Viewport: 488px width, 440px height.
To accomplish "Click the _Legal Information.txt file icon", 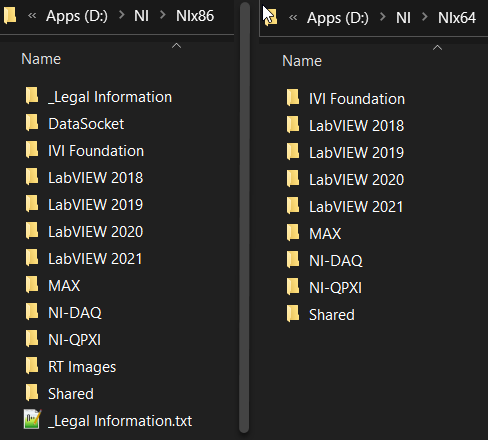I will point(32,419).
